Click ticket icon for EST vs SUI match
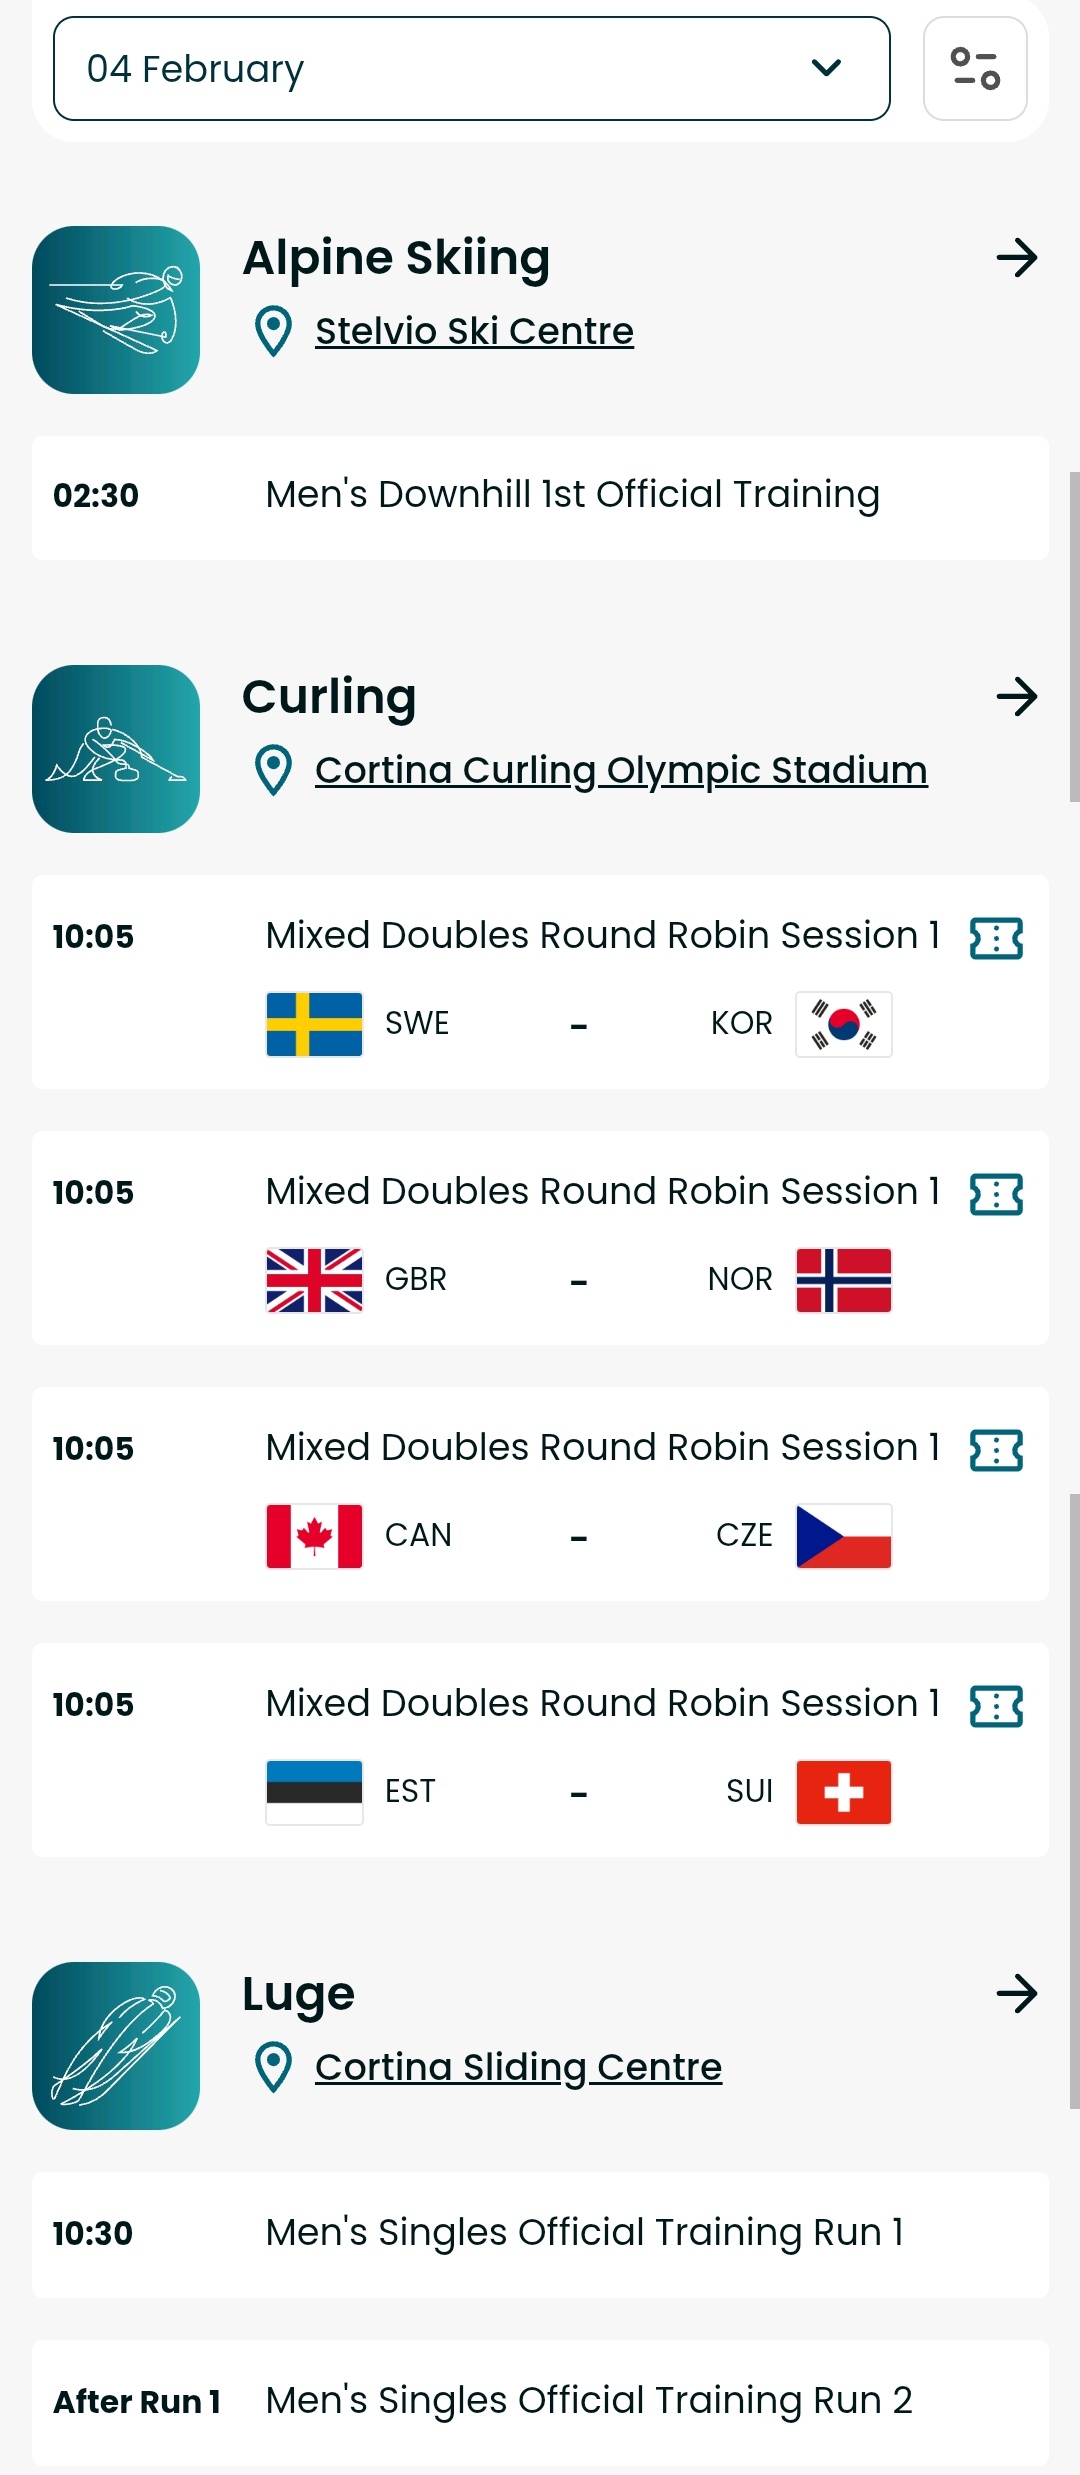This screenshot has width=1080, height=2475. click(996, 1706)
